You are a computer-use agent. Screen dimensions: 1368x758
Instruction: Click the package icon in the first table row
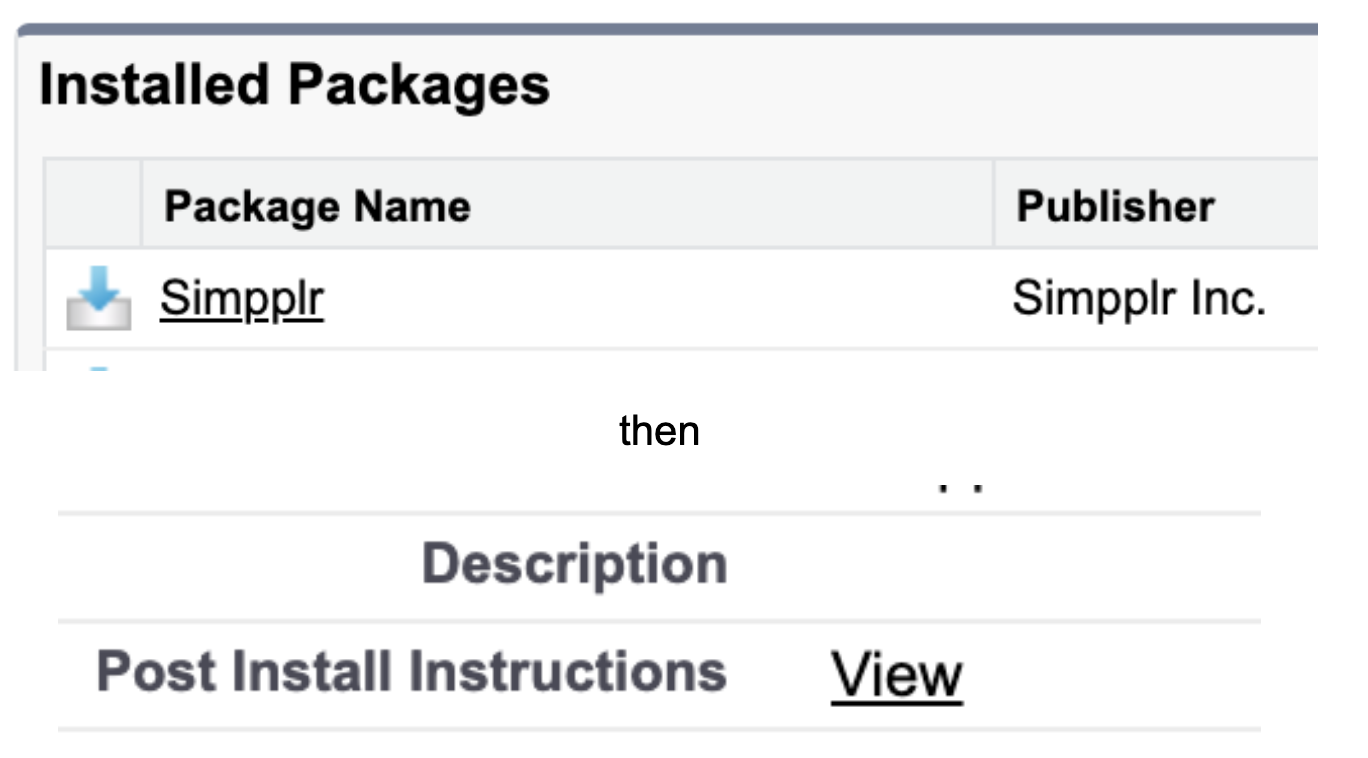[x=100, y=298]
